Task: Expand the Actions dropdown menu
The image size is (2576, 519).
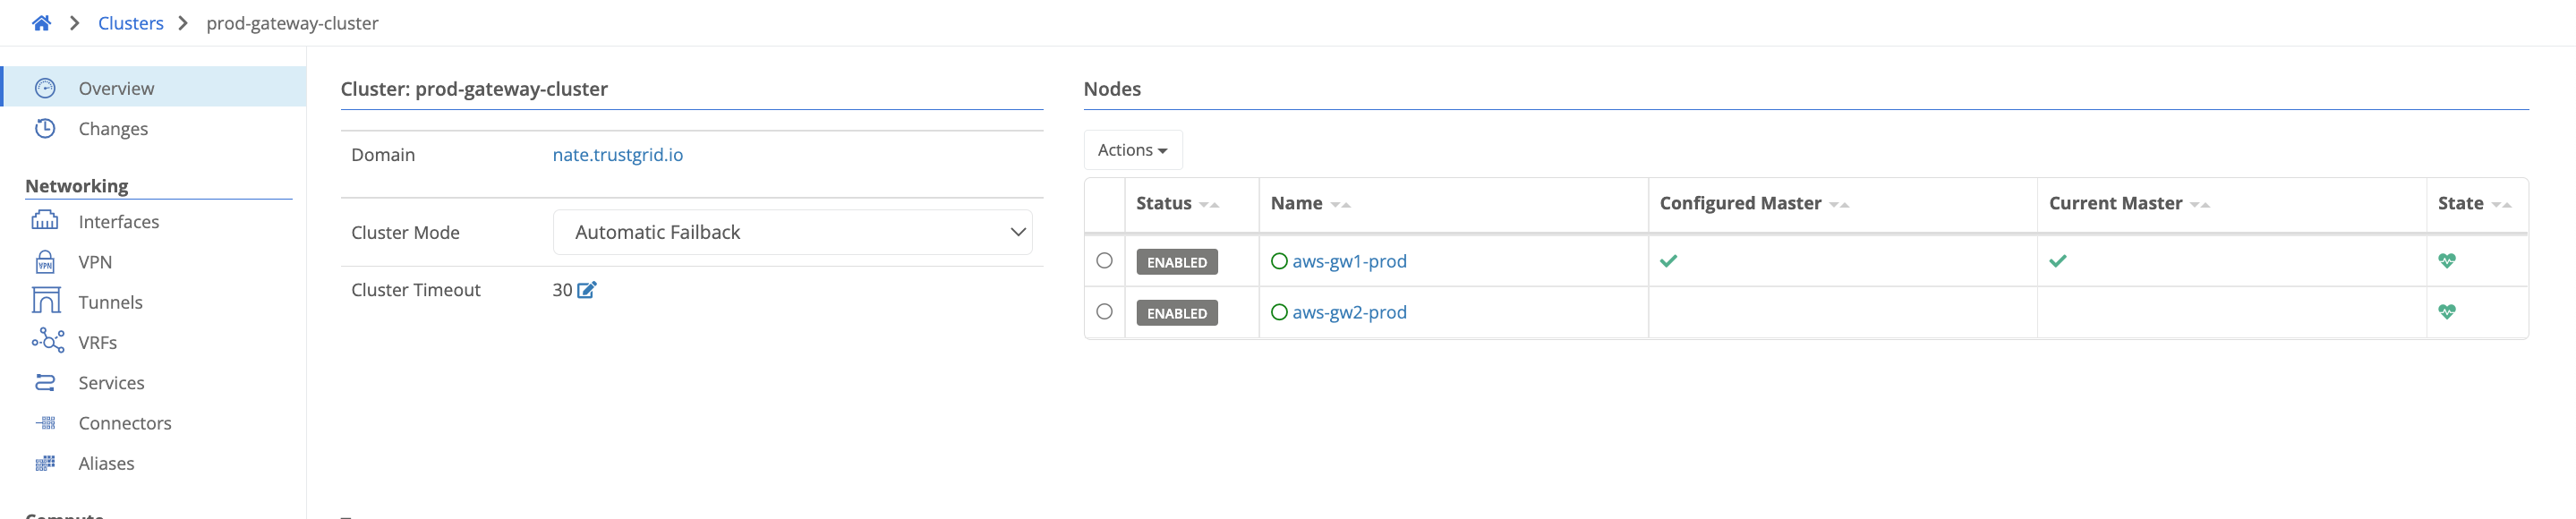Action: (1132, 150)
